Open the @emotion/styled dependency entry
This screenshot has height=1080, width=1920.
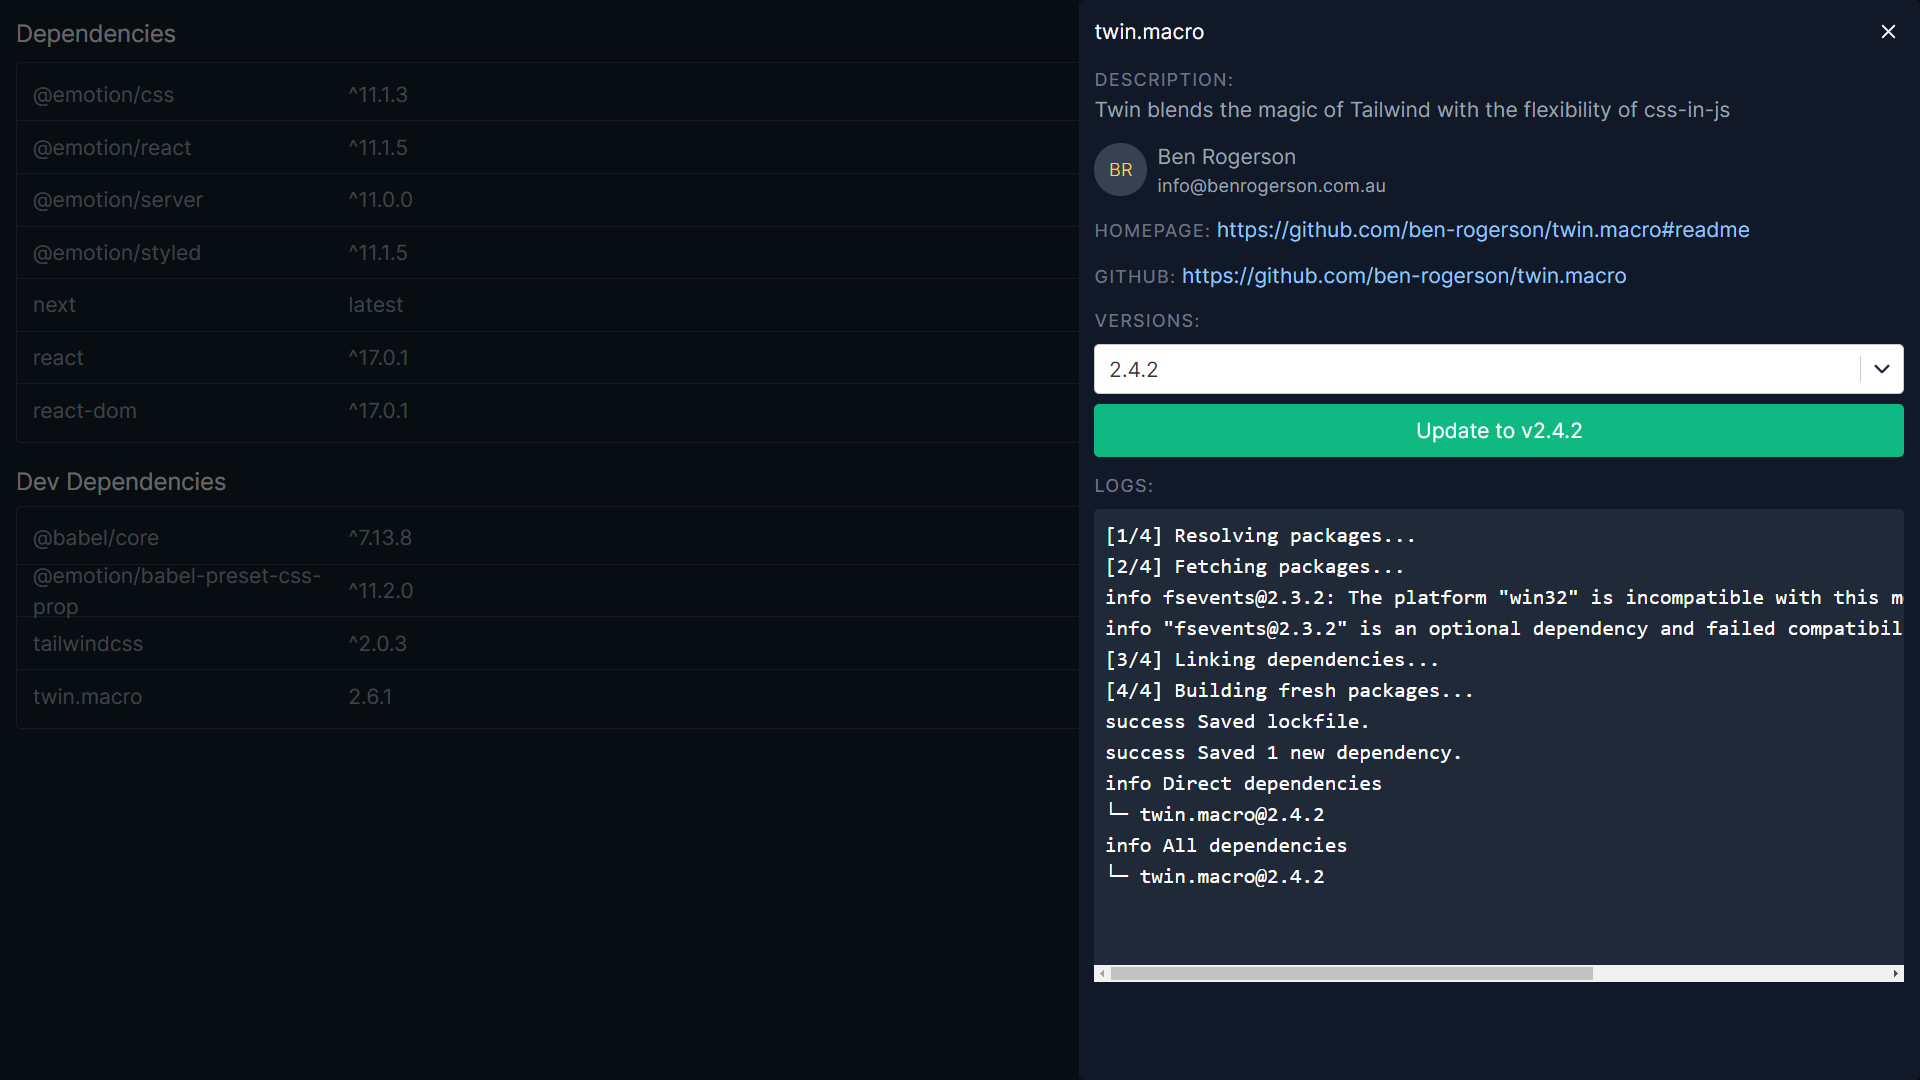(545, 253)
